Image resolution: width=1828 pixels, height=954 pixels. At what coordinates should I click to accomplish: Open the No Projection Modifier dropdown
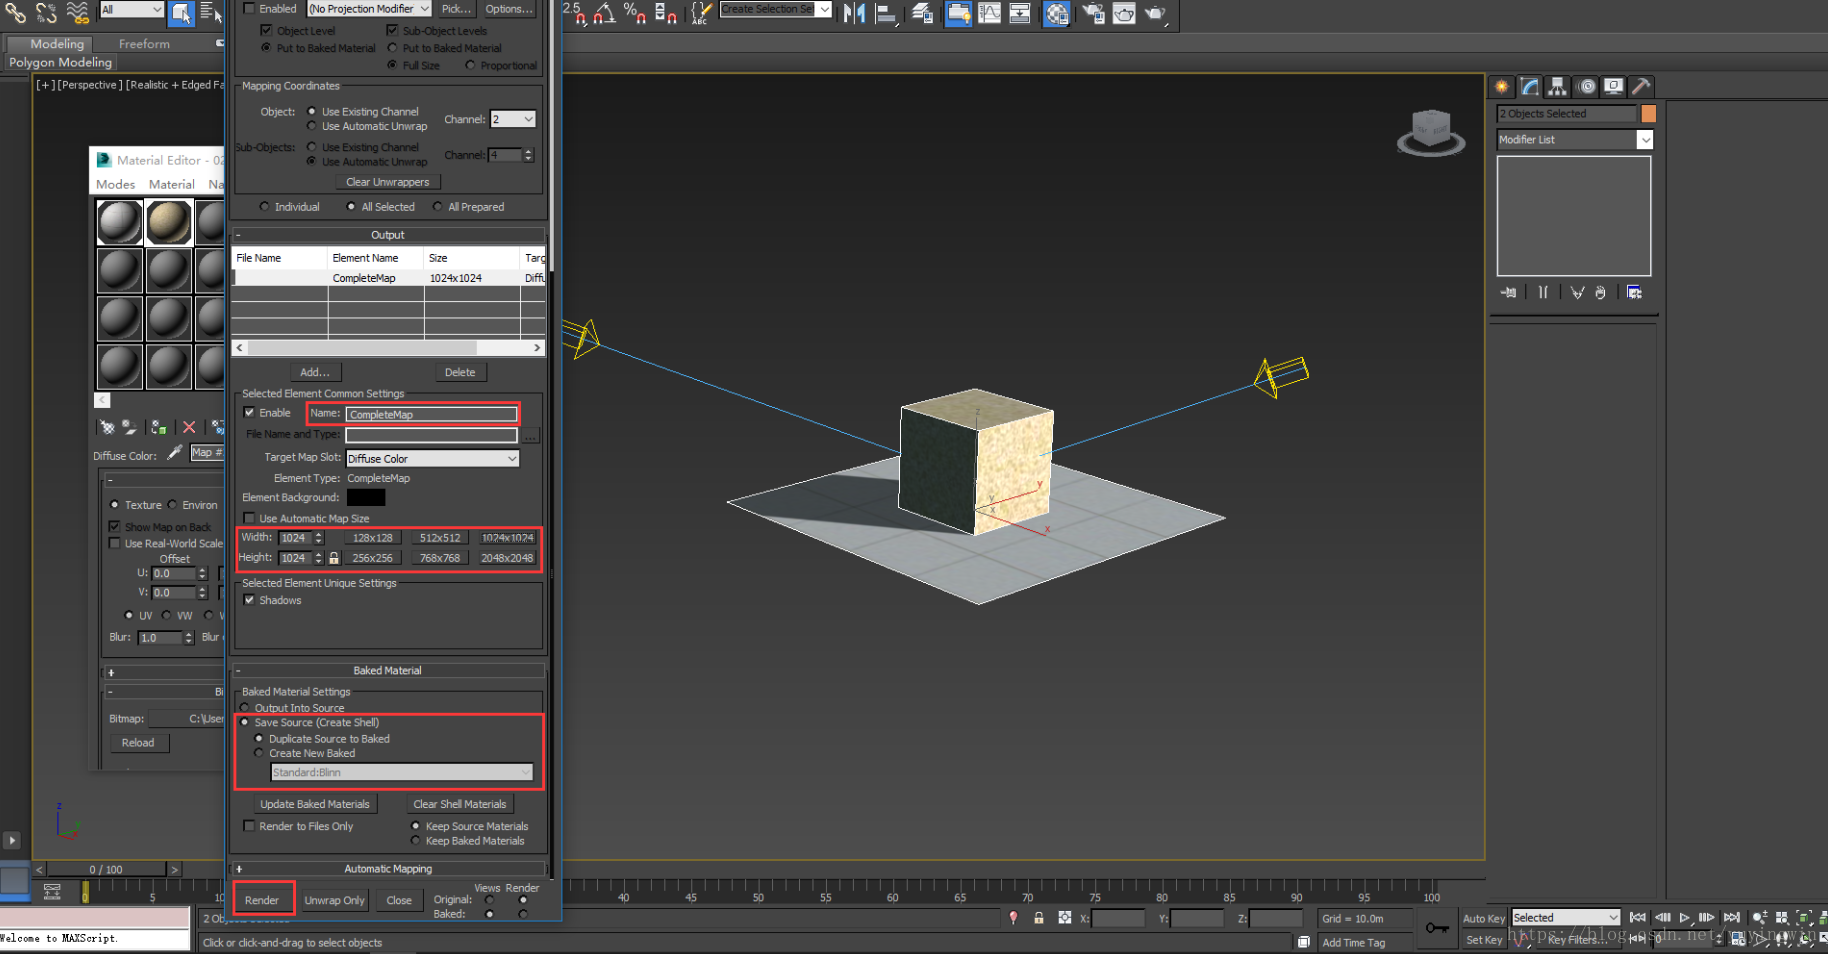(x=369, y=9)
